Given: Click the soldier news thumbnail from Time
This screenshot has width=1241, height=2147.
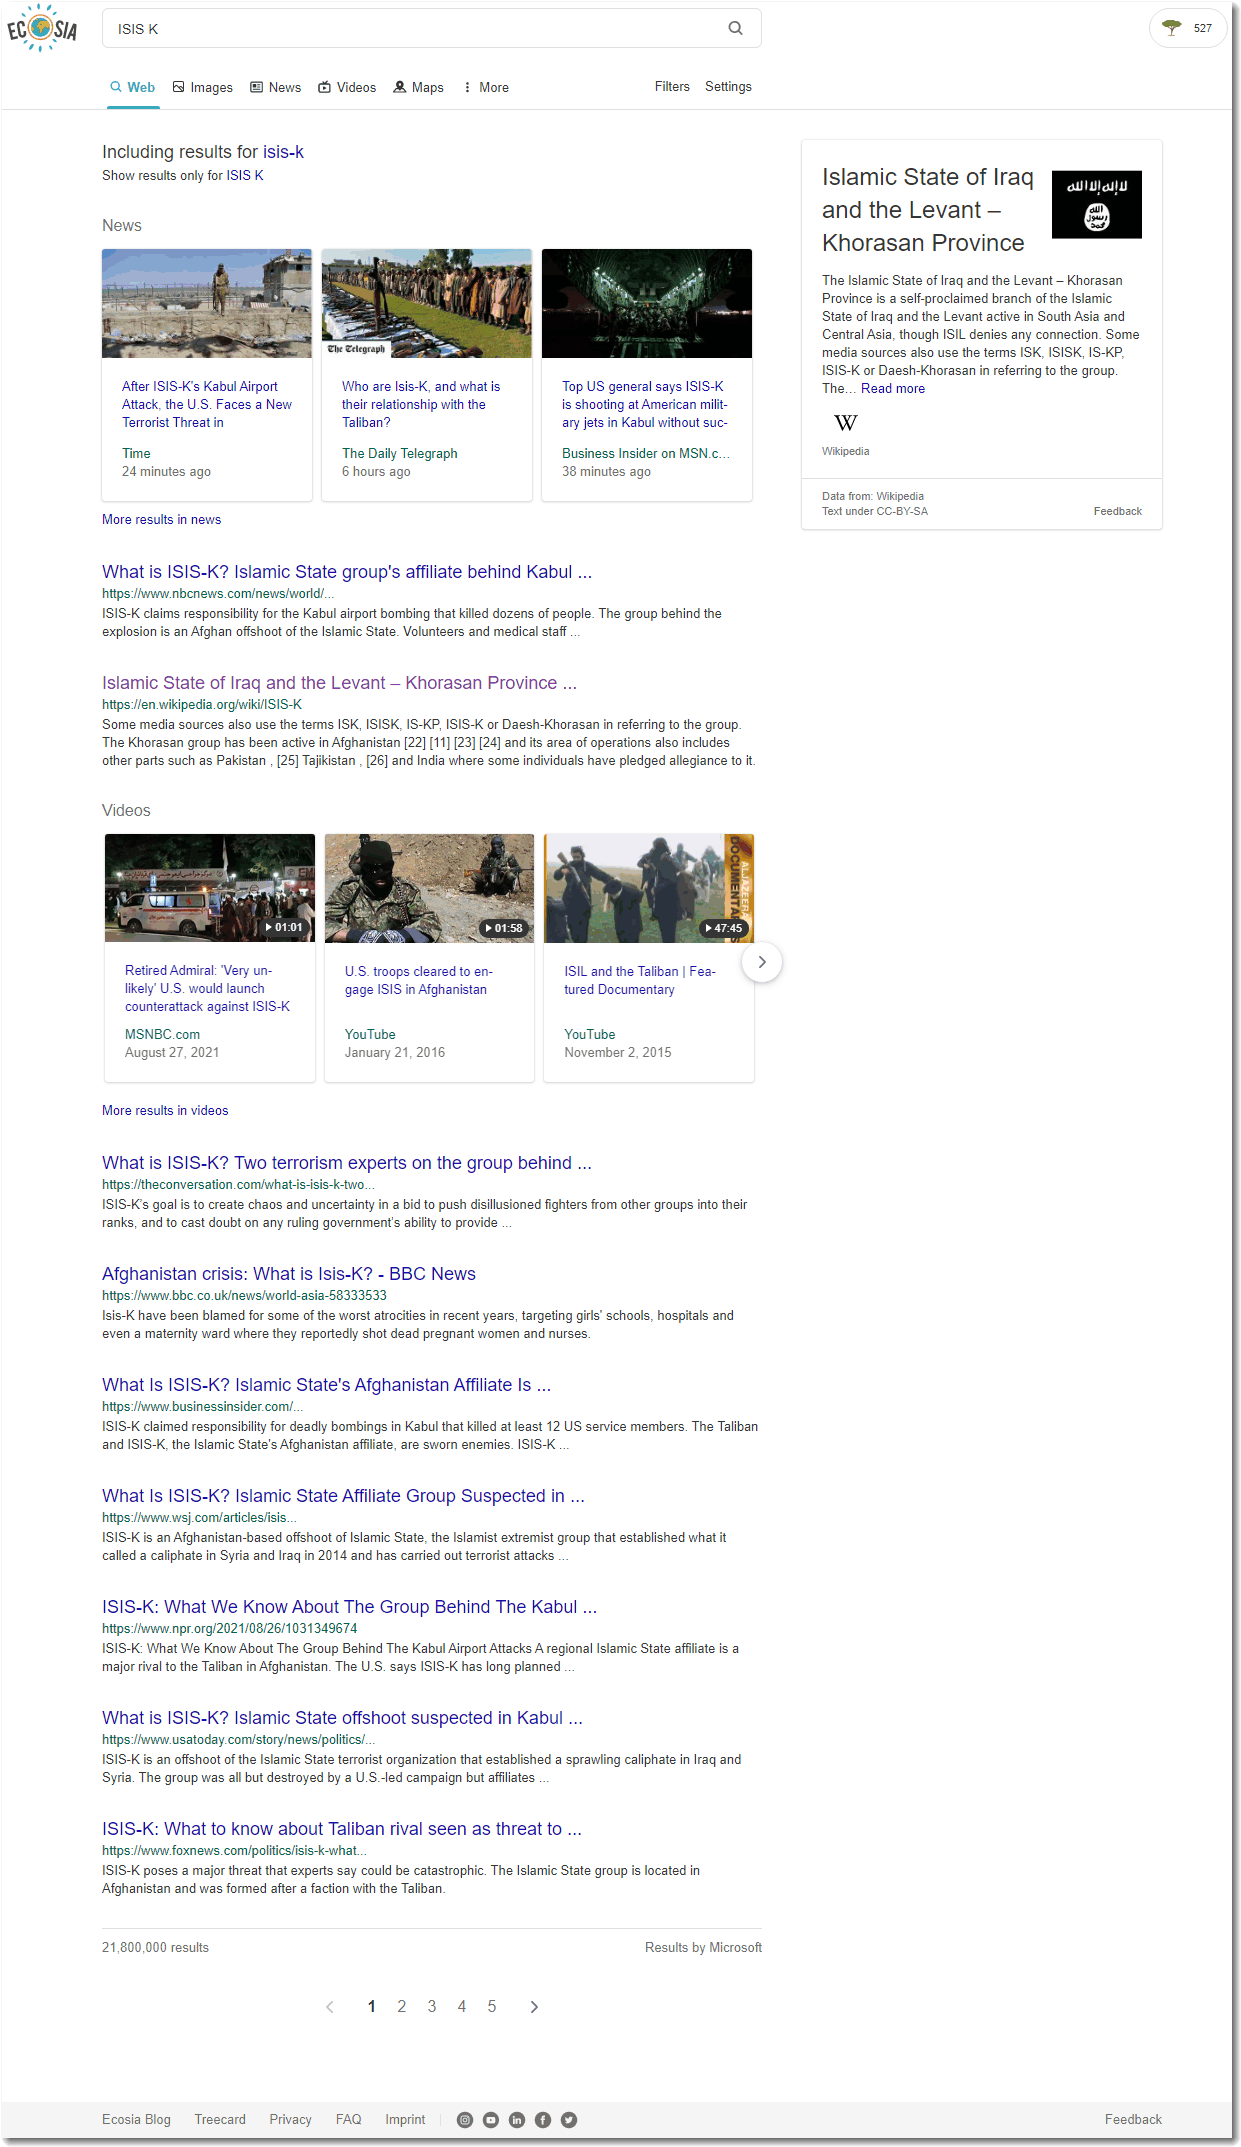Looking at the screenshot, I should coord(207,303).
